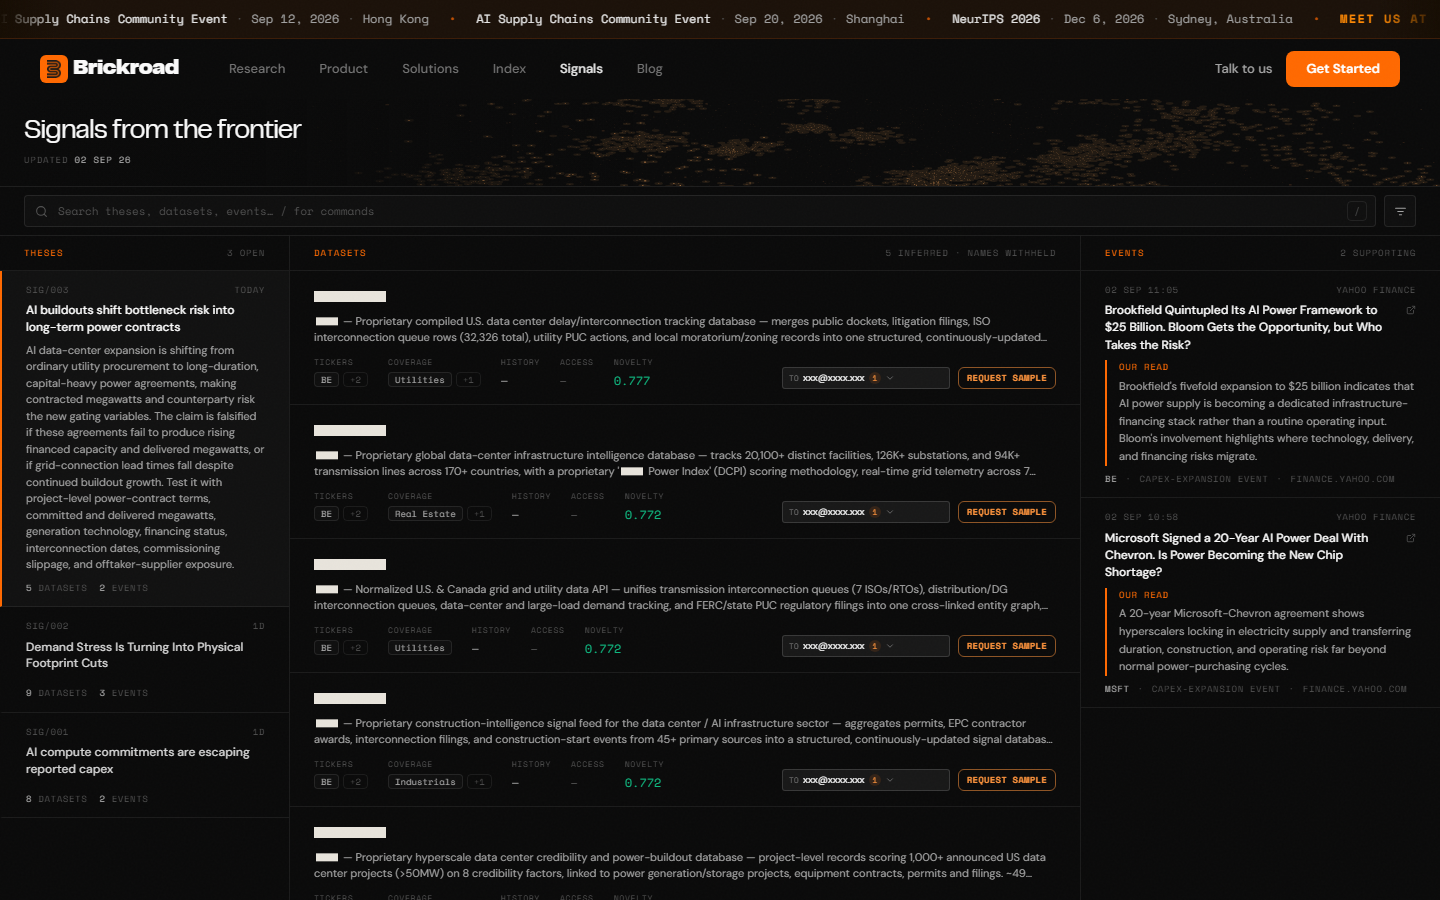Focus the search theses, datasets, events field
Screen dimensions: 1440x900
click(700, 211)
